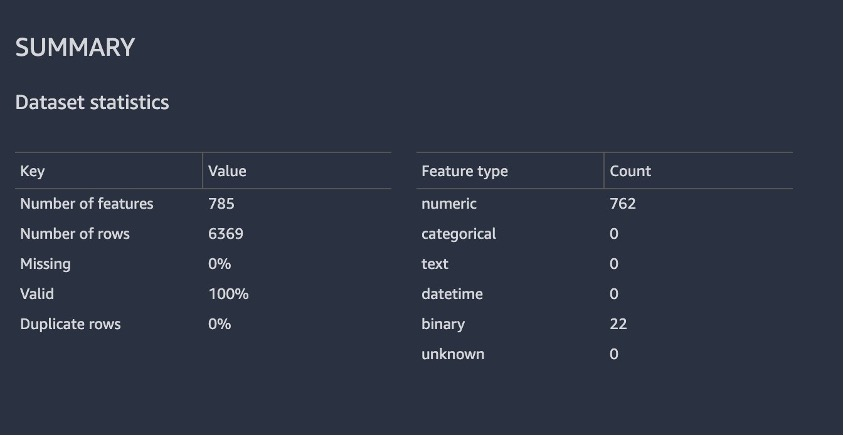The height and width of the screenshot is (436, 844).
Task: Click the binary count value 22
Action: click(618, 324)
